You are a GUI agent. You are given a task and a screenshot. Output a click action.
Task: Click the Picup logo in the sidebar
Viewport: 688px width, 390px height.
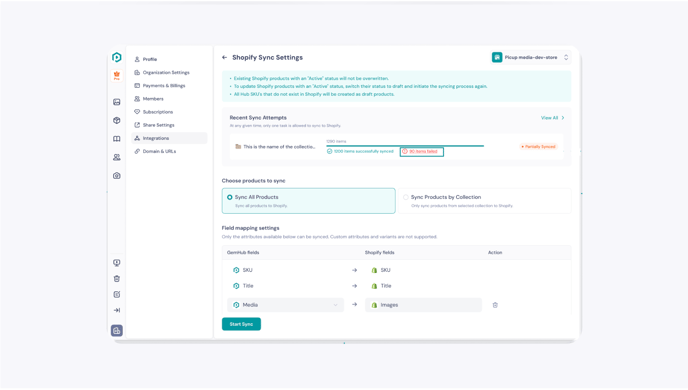[x=117, y=57]
